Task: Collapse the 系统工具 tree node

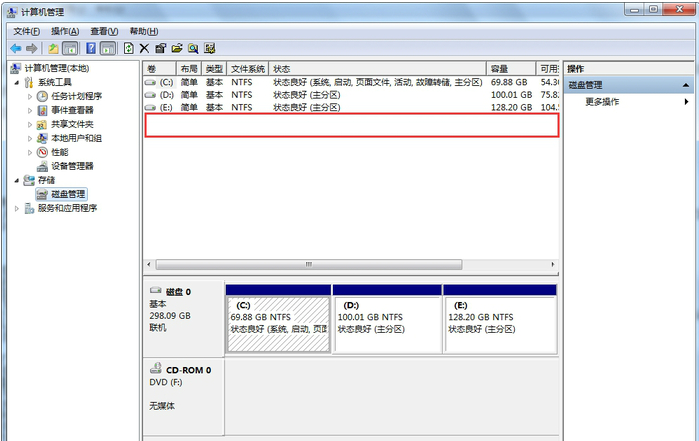Action: (17, 82)
